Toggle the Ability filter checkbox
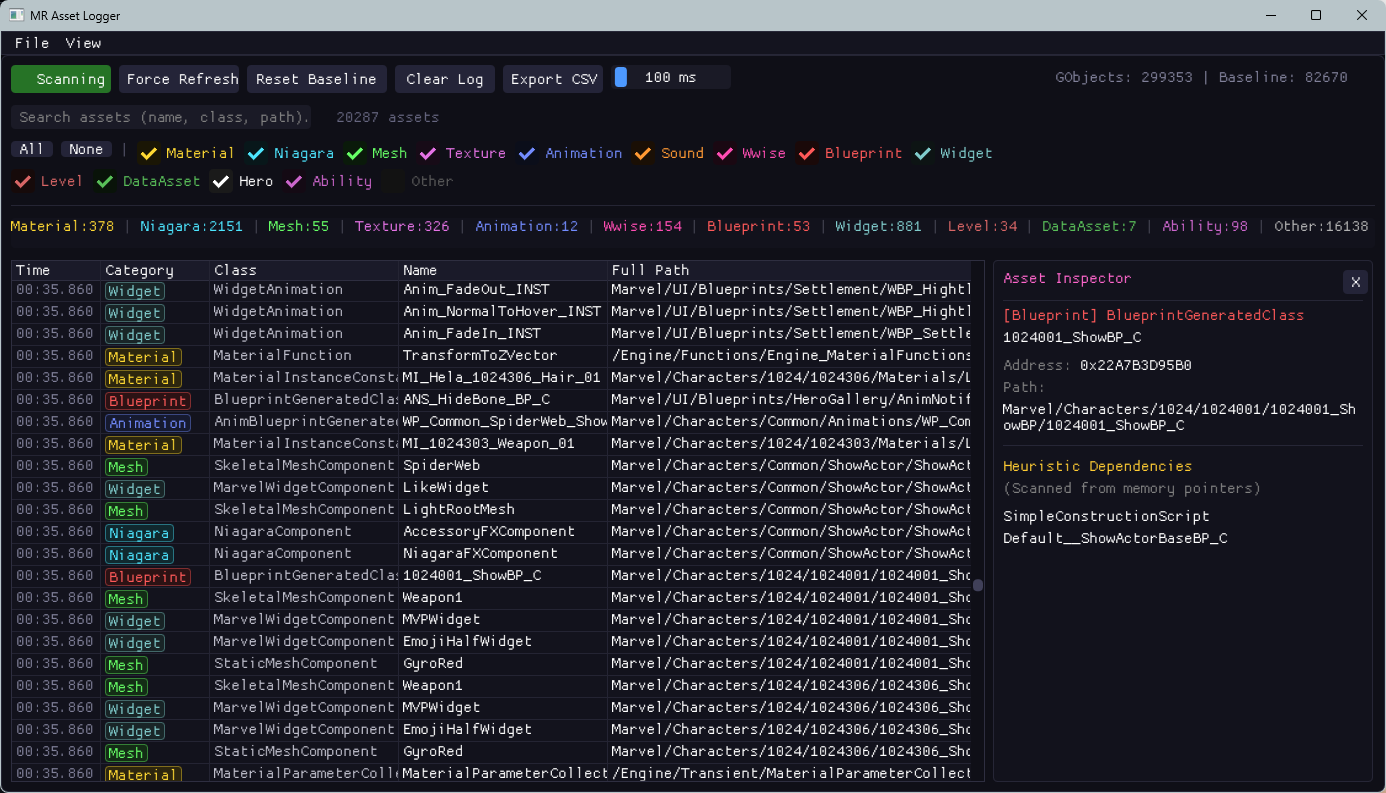The width and height of the screenshot is (1386, 793). coord(295,181)
